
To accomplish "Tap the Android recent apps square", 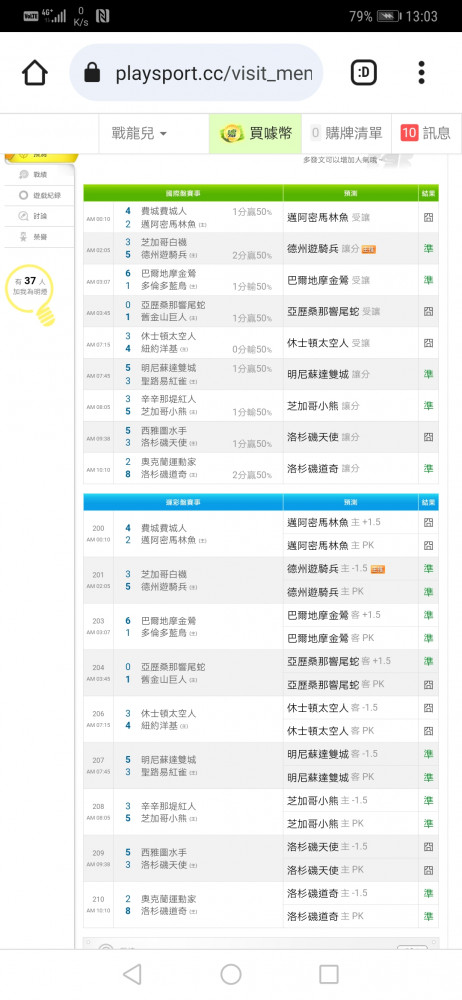I will (x=329, y=974).
